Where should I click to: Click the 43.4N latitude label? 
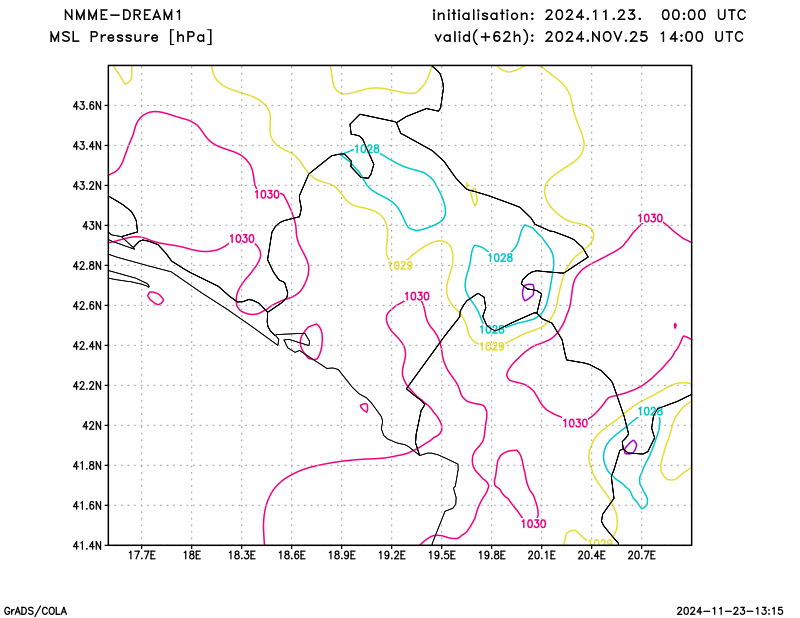tap(87, 146)
